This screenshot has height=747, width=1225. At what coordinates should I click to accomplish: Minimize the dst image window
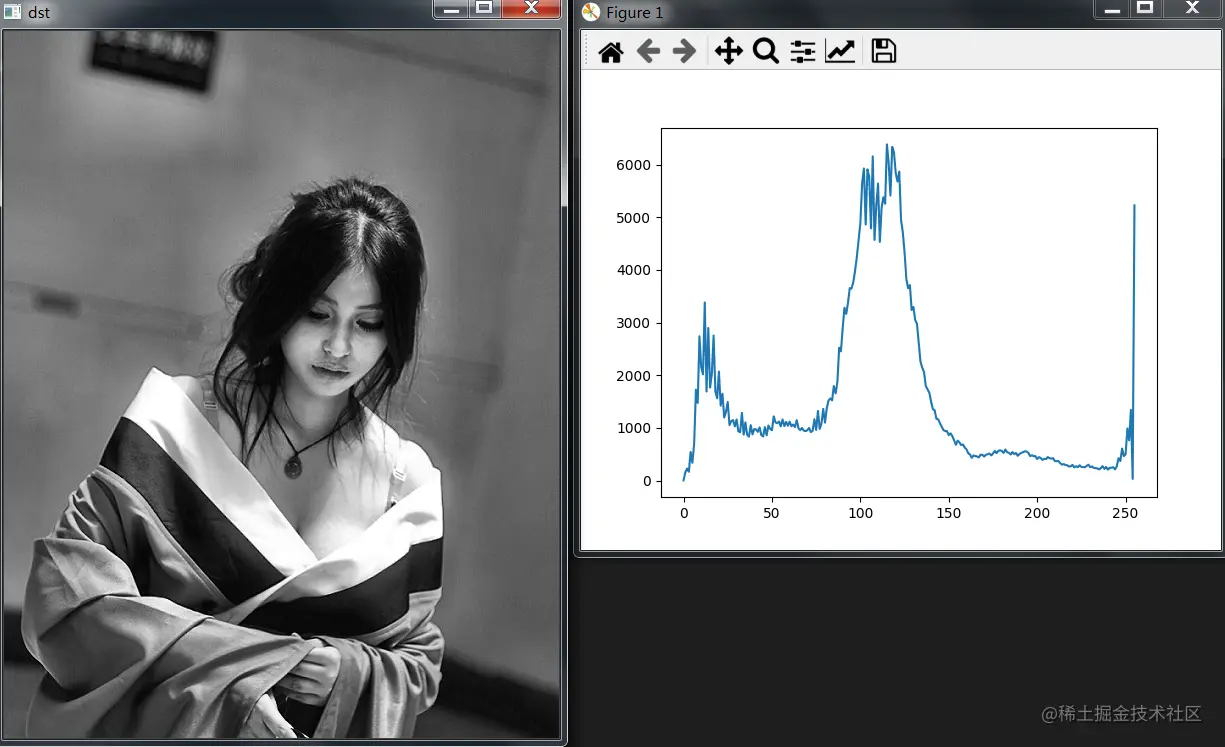coord(449,11)
